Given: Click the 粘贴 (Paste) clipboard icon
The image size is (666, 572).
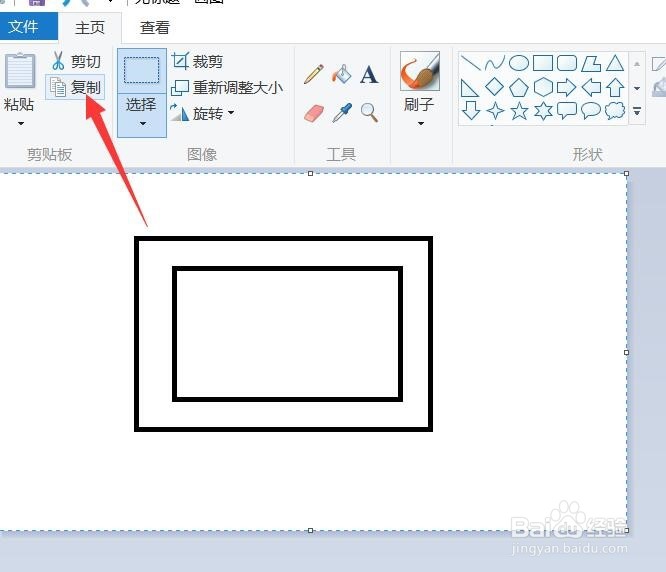Looking at the screenshot, I should click(x=20, y=71).
